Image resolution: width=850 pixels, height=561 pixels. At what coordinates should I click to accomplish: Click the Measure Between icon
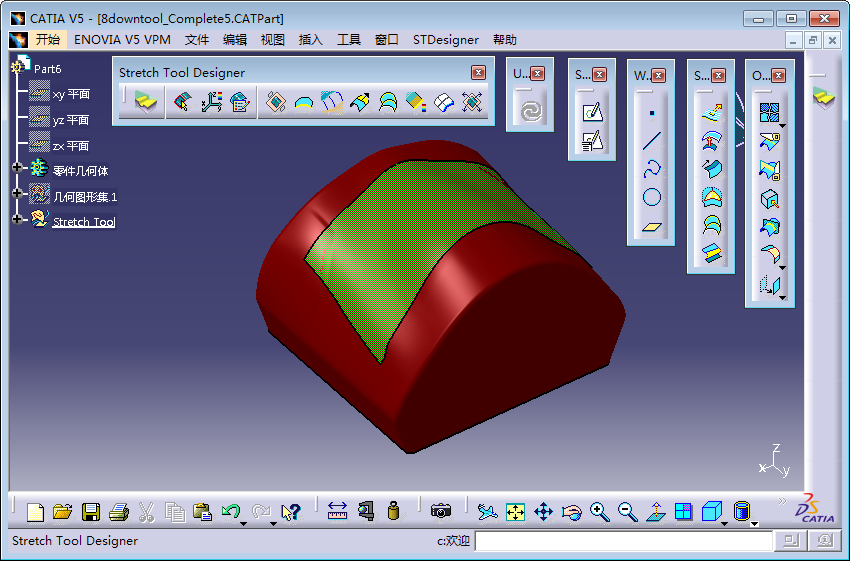click(337, 512)
